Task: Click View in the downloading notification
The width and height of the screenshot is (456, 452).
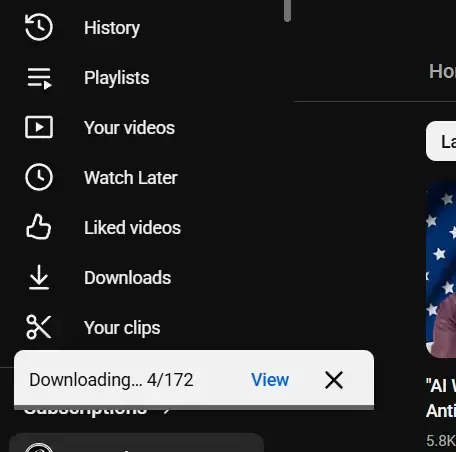Action: pyautogui.click(x=270, y=380)
